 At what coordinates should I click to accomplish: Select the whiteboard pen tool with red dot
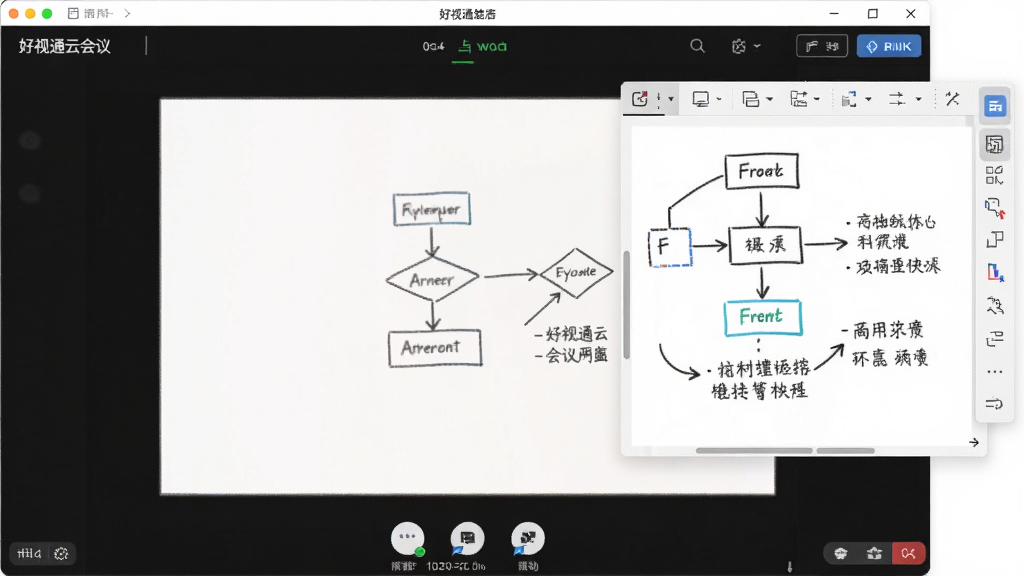tap(640, 99)
